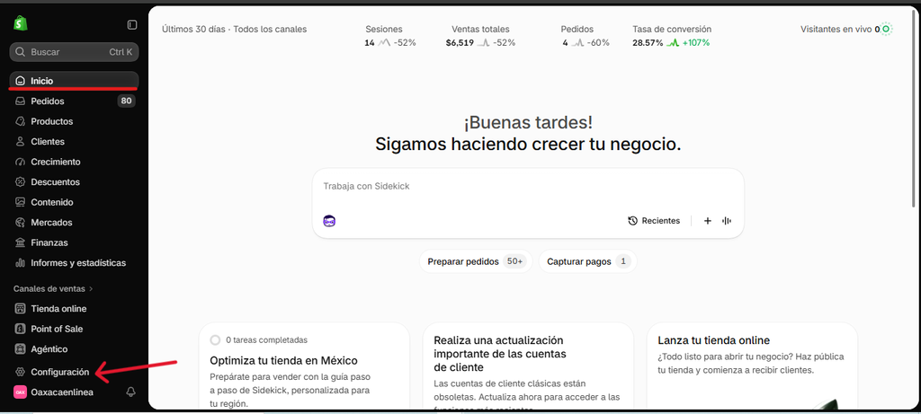
Task: Click the Agéntico channel icon
Action: click(x=21, y=349)
